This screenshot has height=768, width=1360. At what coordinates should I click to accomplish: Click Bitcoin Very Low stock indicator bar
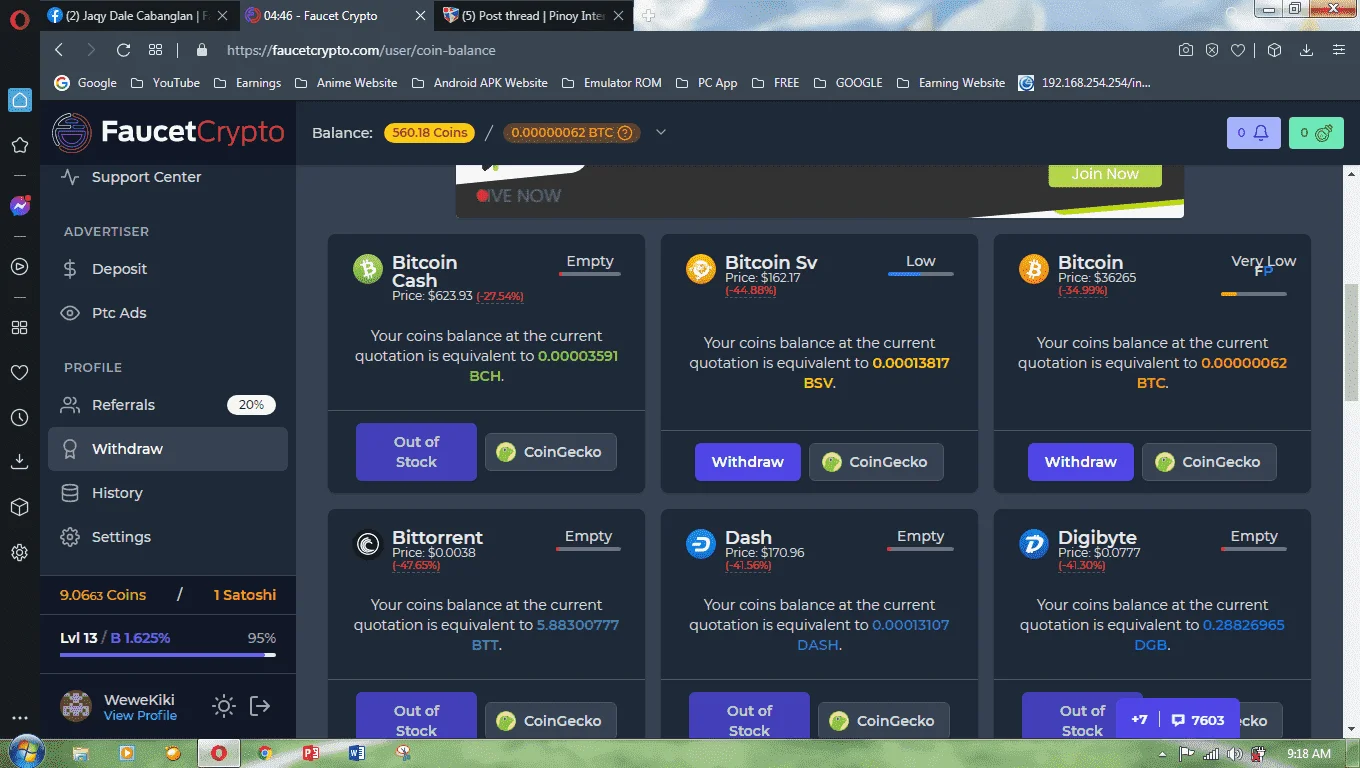tap(1253, 294)
